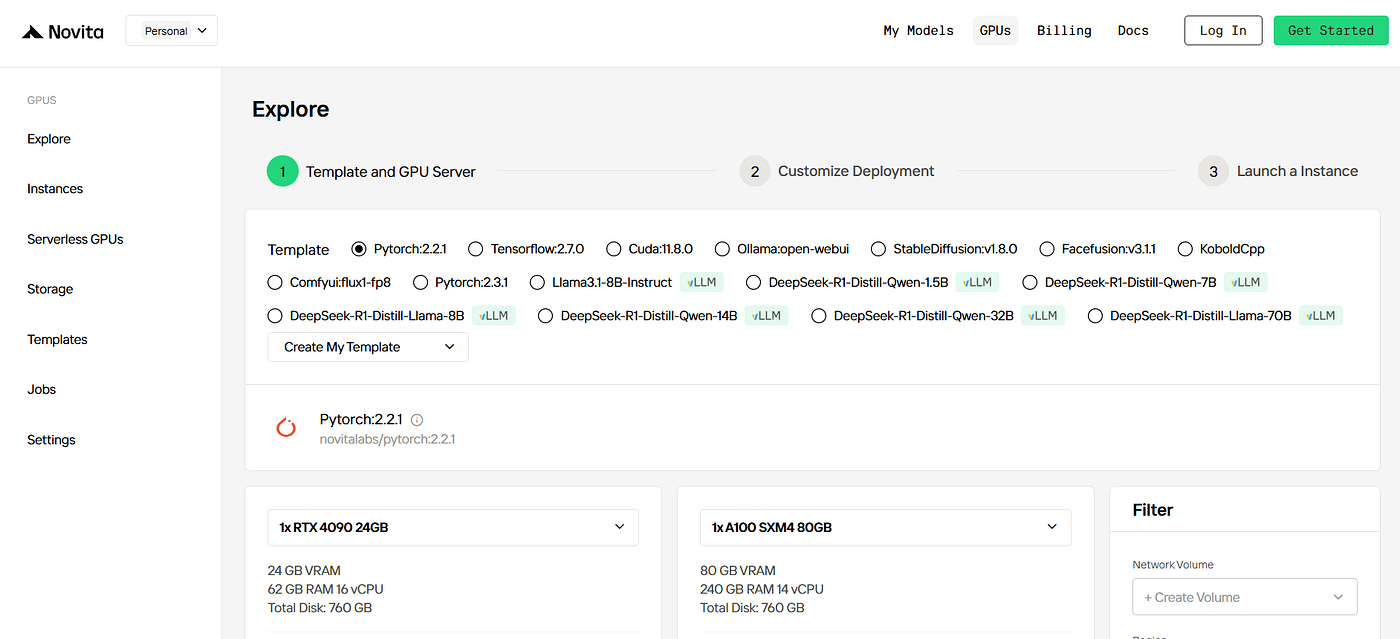Click step 2 circle for Customize Deployment
The image size is (1400, 639).
[x=755, y=171]
